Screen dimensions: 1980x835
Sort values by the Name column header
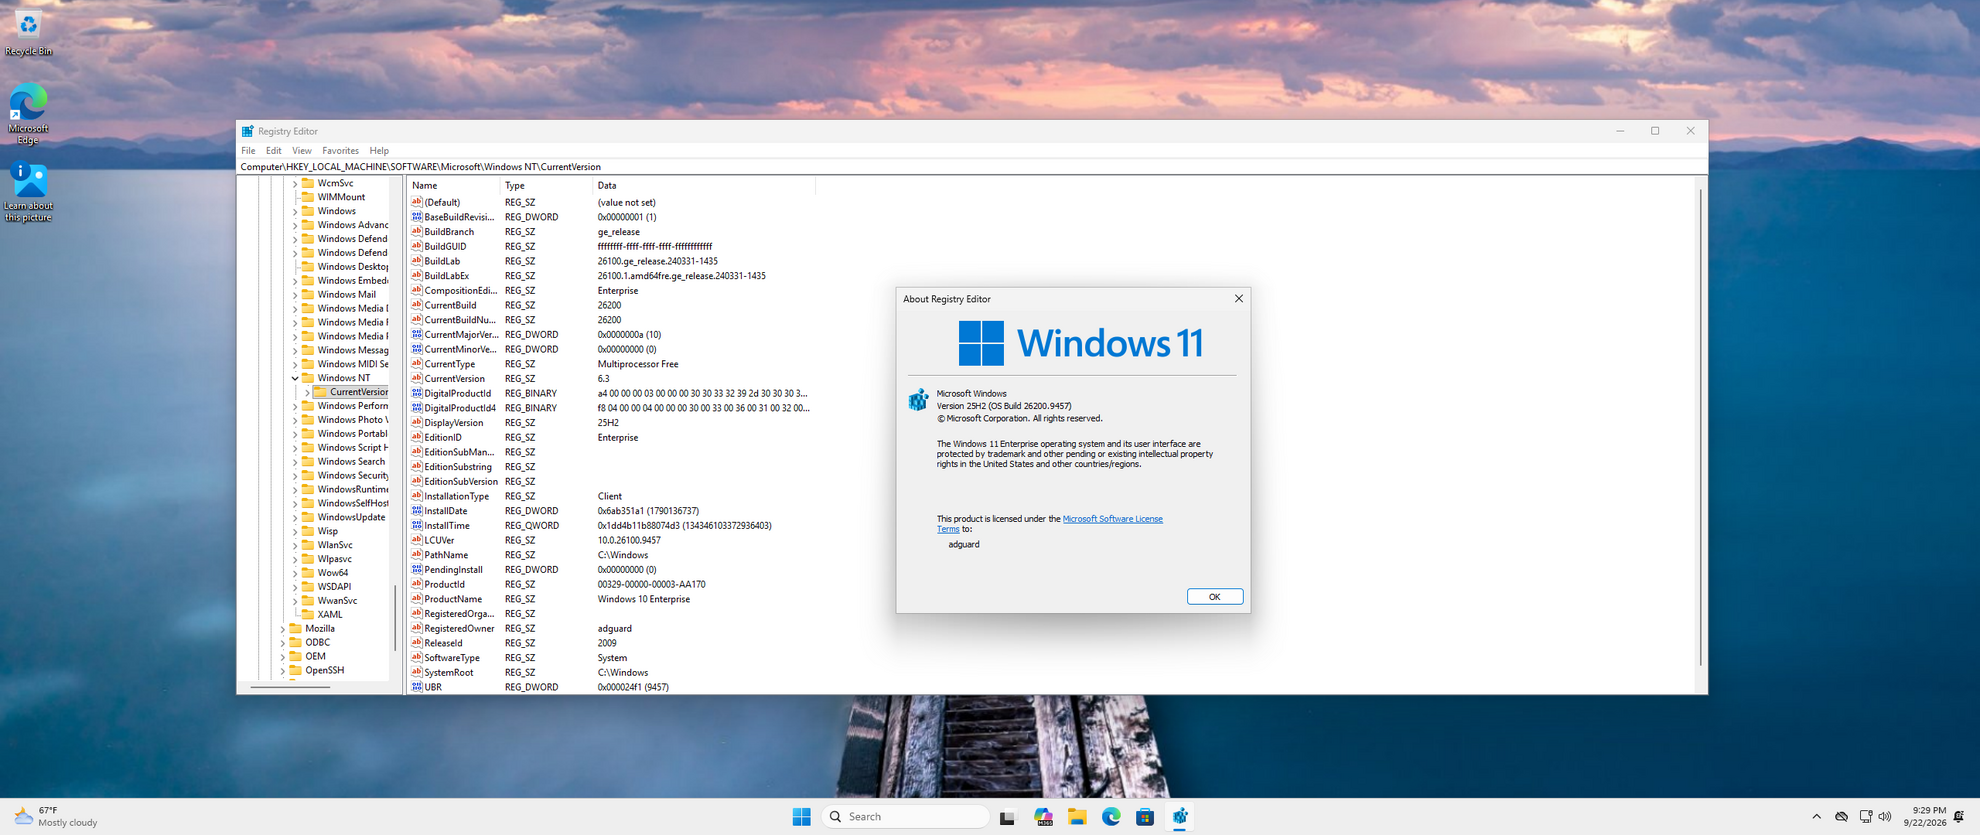[453, 186]
